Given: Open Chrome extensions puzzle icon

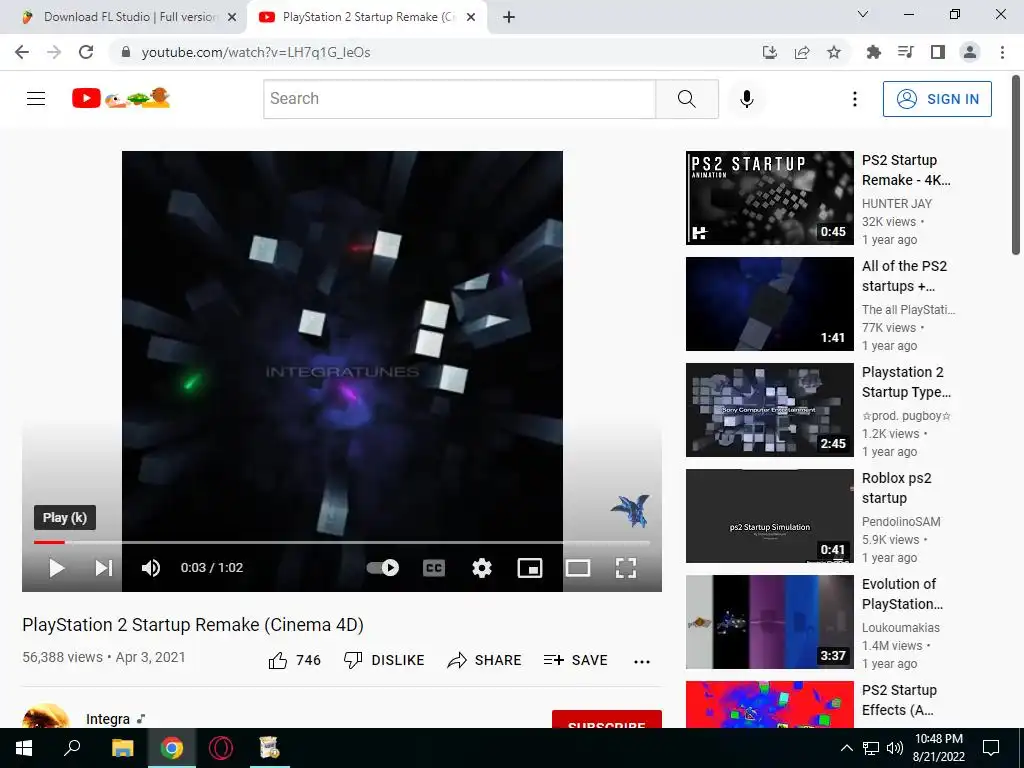Looking at the screenshot, I should (873, 52).
